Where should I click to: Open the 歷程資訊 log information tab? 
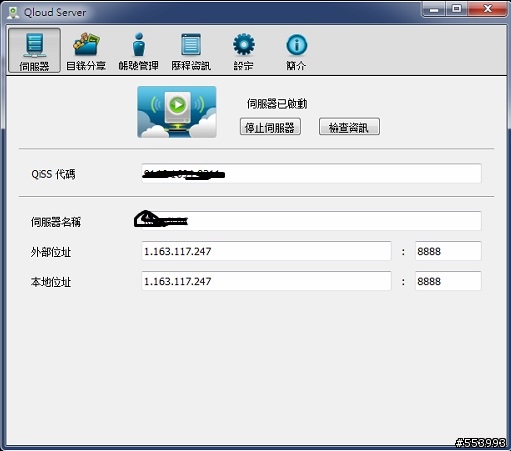point(191,50)
